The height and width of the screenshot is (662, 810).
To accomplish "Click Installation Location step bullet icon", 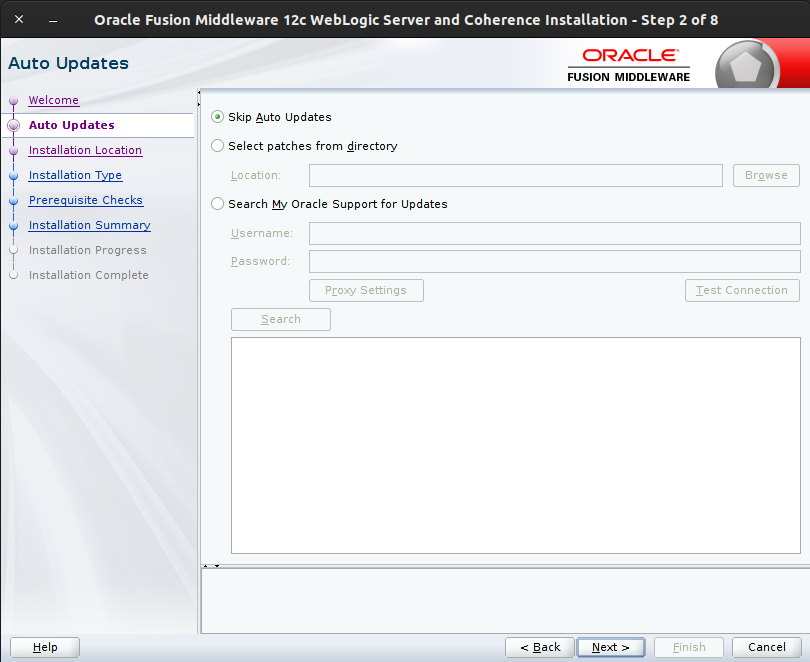I will click(14, 151).
